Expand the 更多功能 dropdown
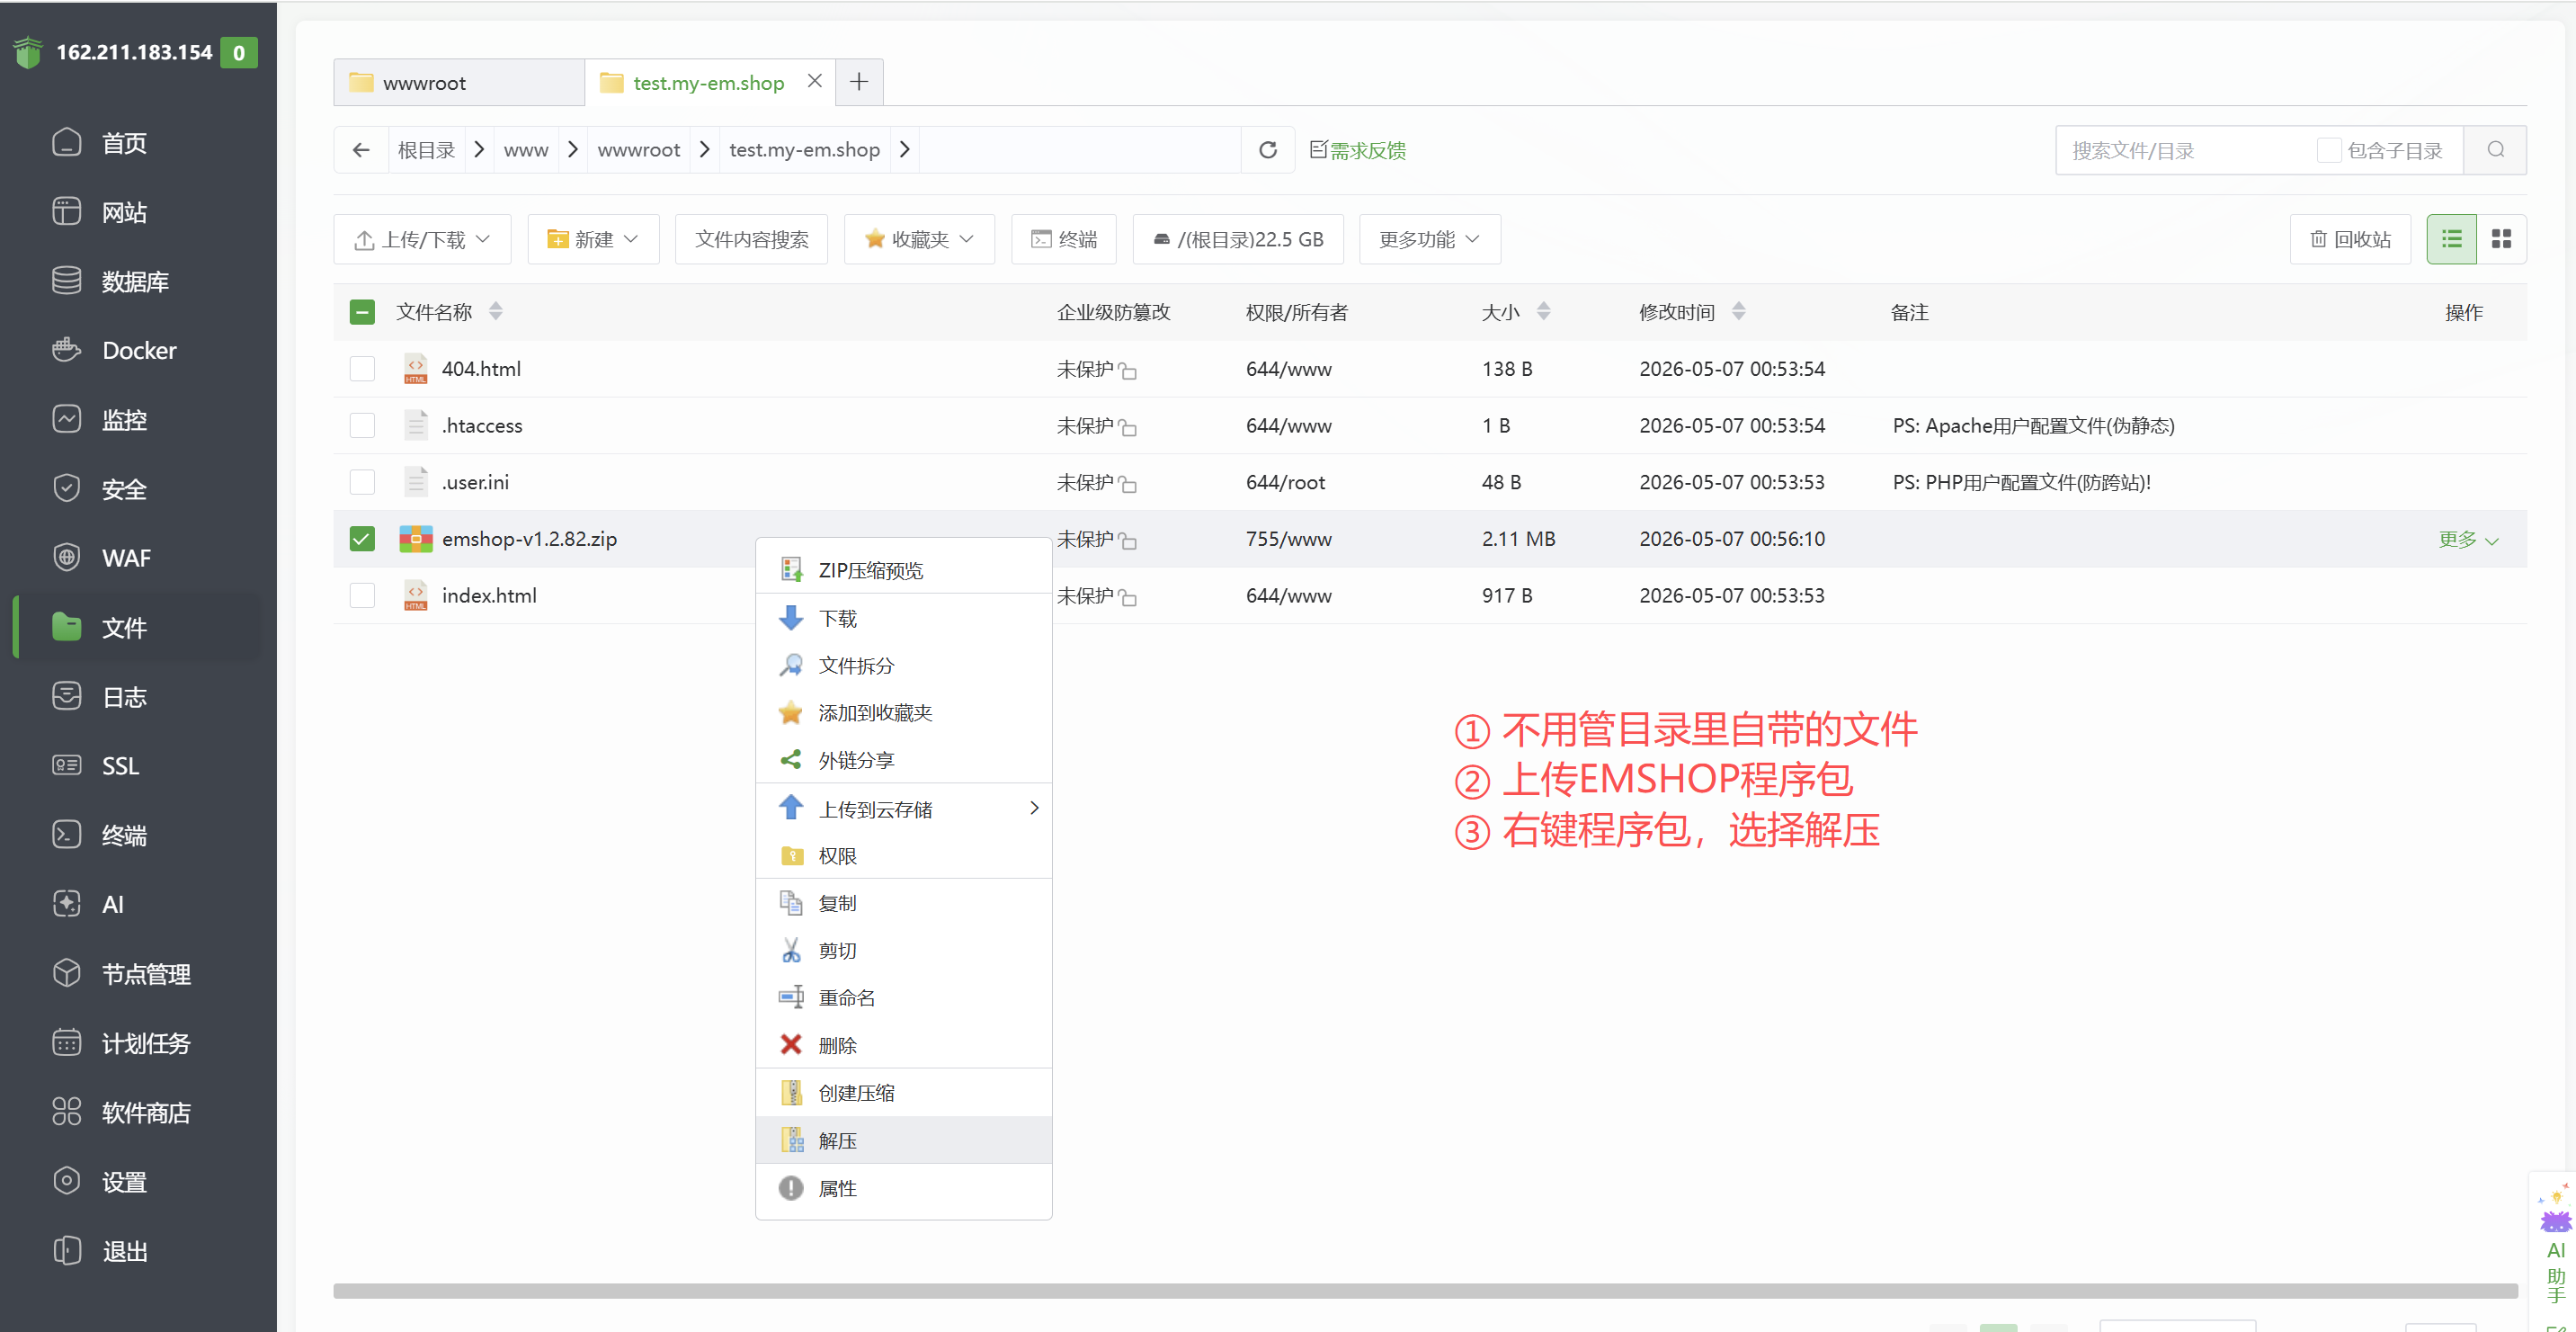Screen dimensions: 2576x1332 pyautogui.click(x=1429, y=239)
